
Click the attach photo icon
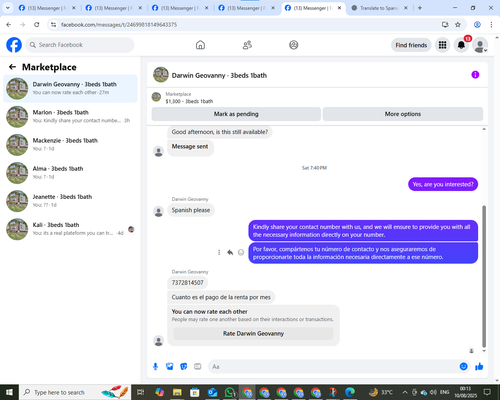pos(170,367)
